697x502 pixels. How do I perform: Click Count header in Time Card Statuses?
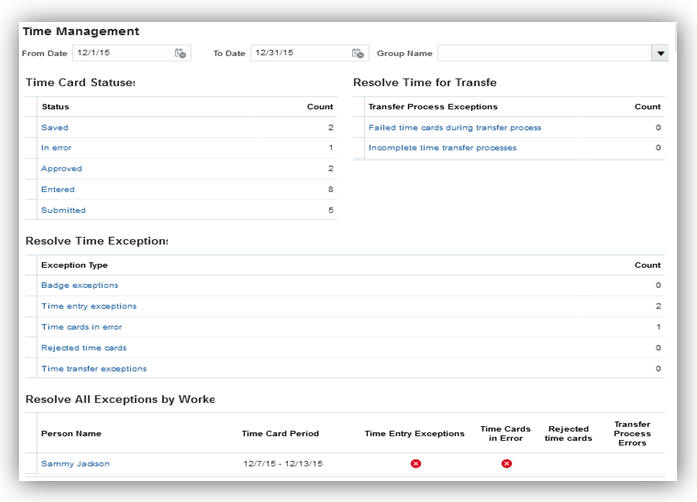pyautogui.click(x=320, y=107)
